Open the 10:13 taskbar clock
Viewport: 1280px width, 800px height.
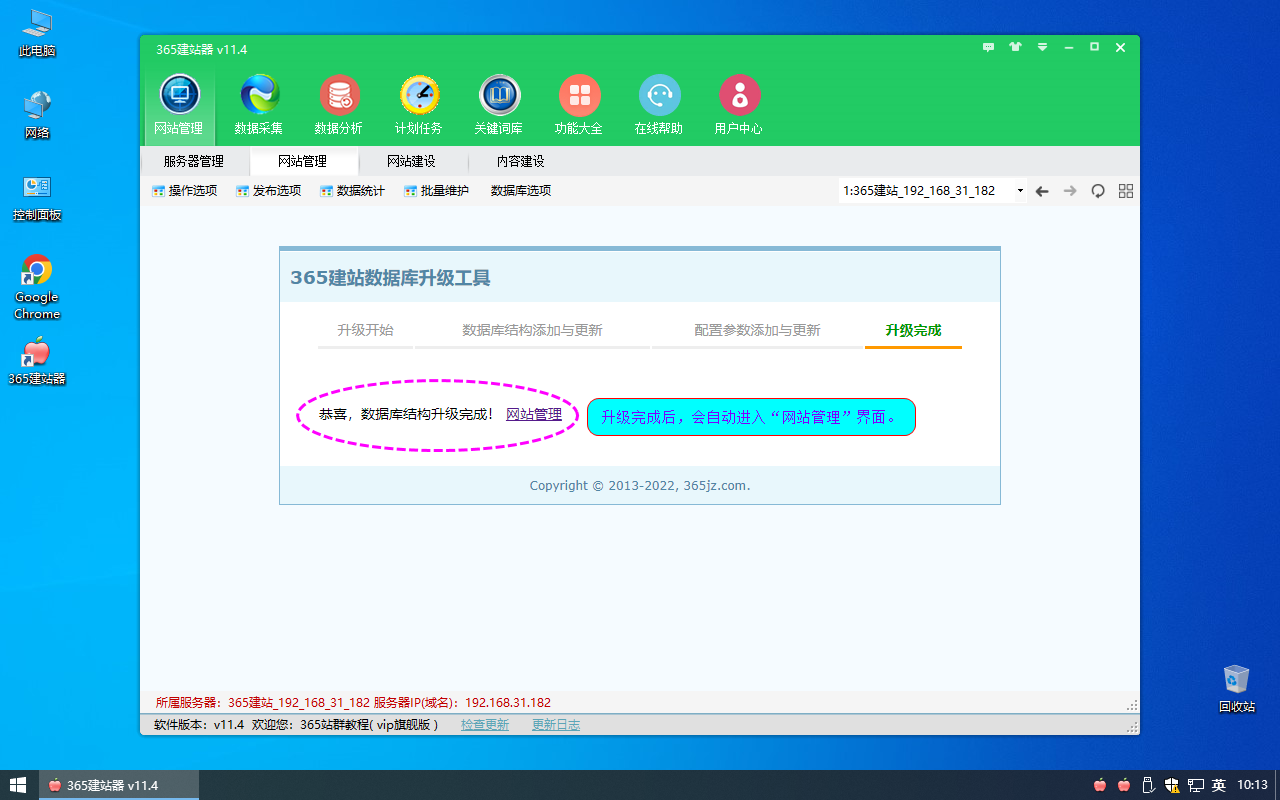pos(1253,785)
